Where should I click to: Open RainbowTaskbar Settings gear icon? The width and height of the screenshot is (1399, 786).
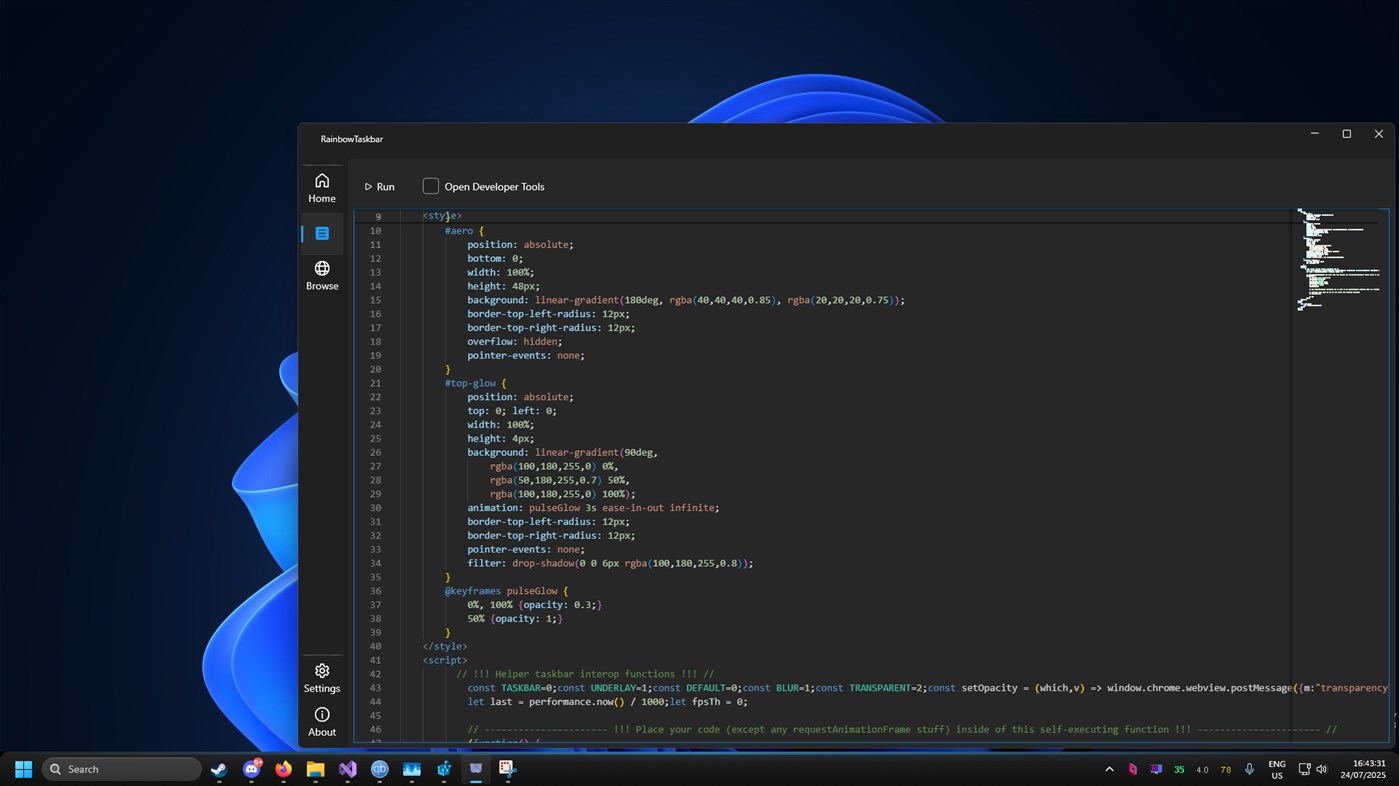pos(321,679)
